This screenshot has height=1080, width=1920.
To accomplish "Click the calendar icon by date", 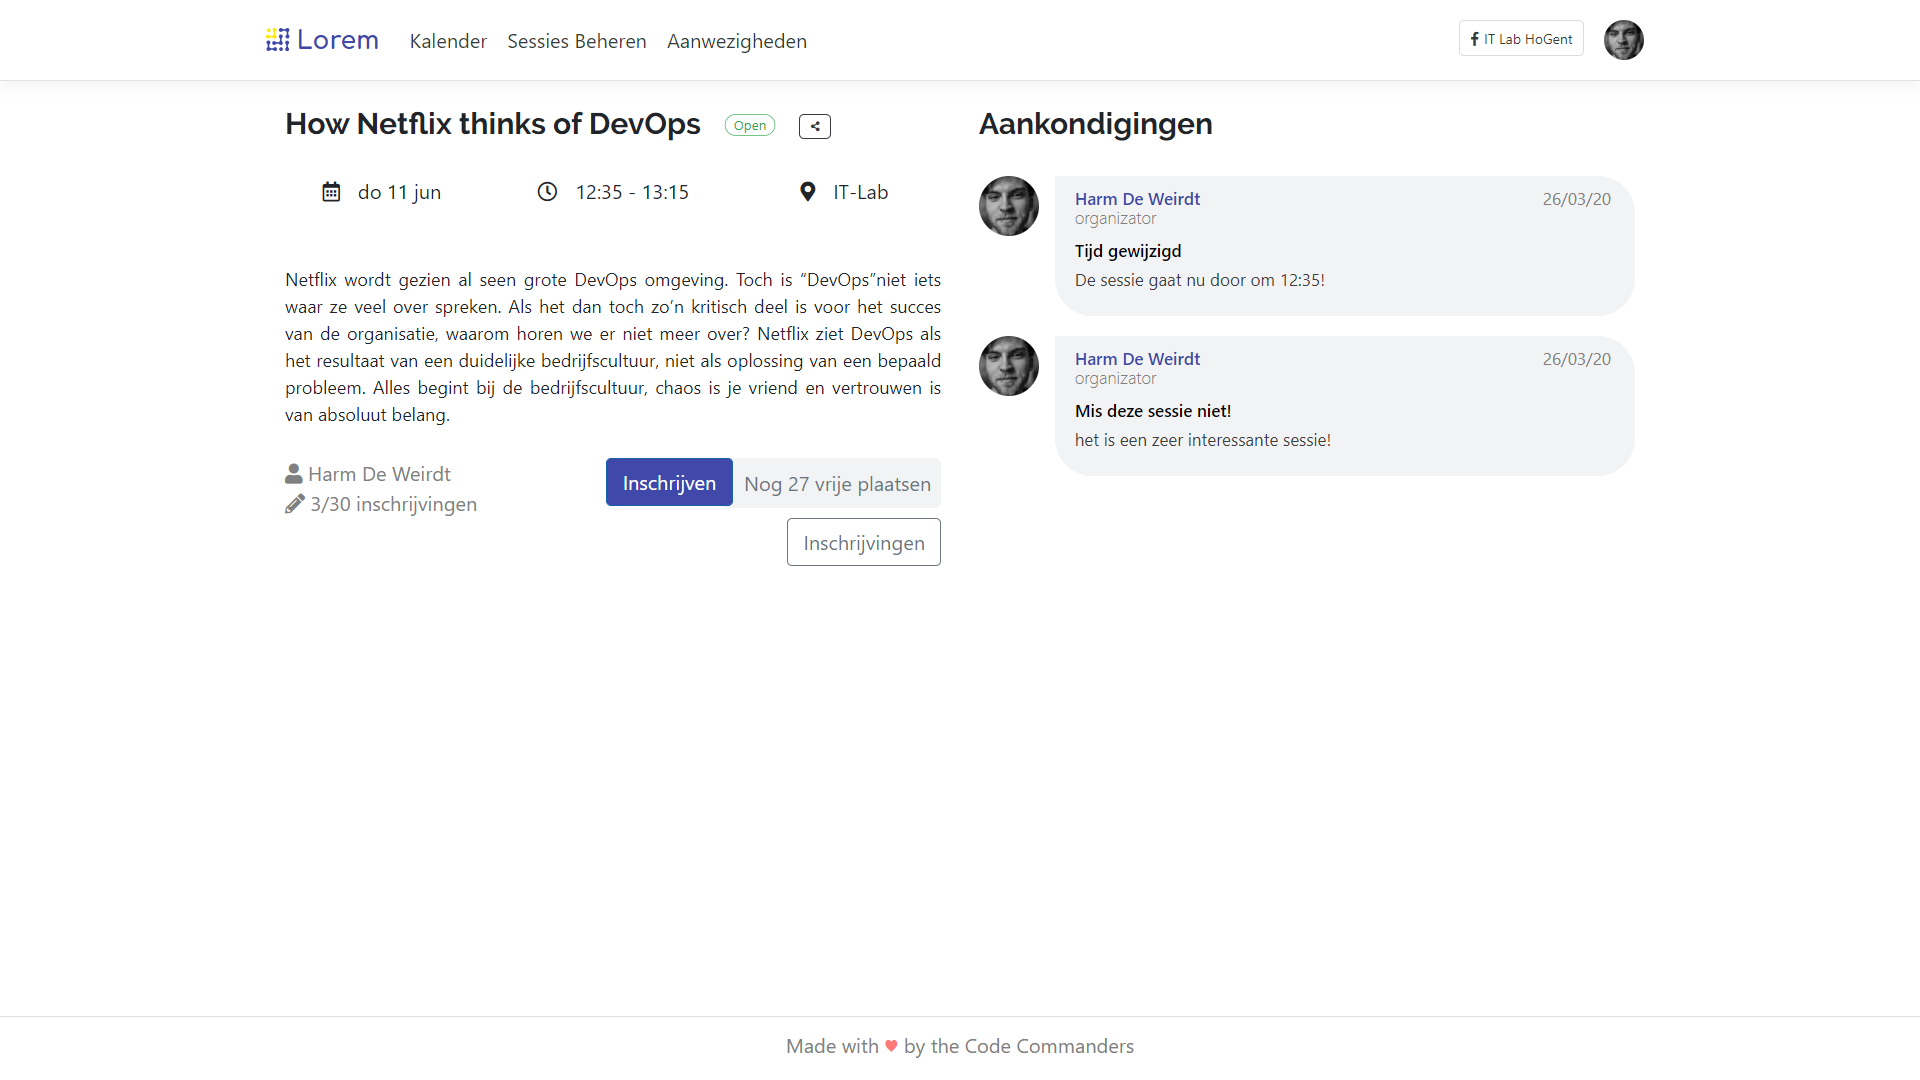I will pyautogui.click(x=331, y=192).
